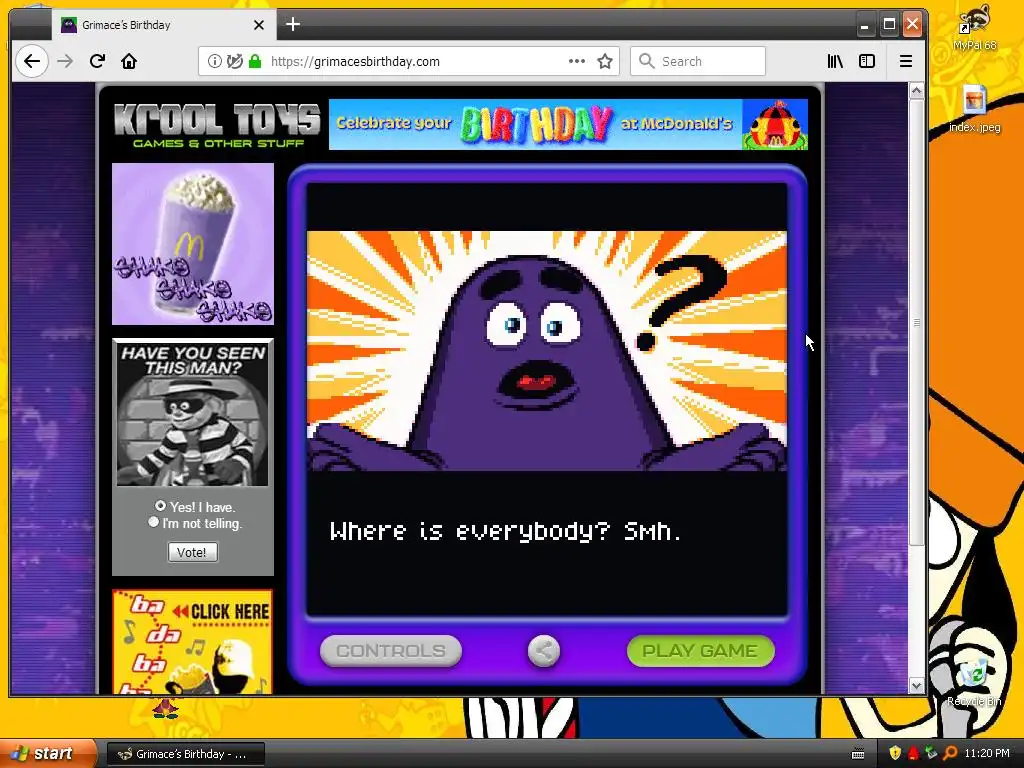Open page actions three-dots menu

click(x=577, y=61)
